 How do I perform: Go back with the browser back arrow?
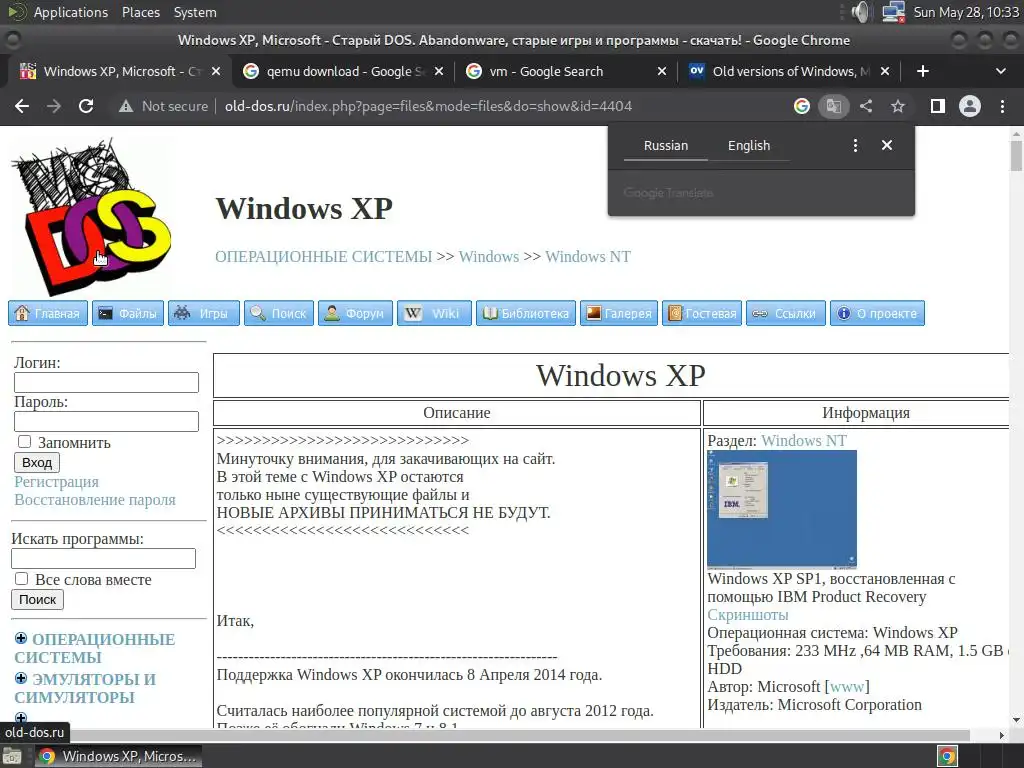tap(22, 106)
